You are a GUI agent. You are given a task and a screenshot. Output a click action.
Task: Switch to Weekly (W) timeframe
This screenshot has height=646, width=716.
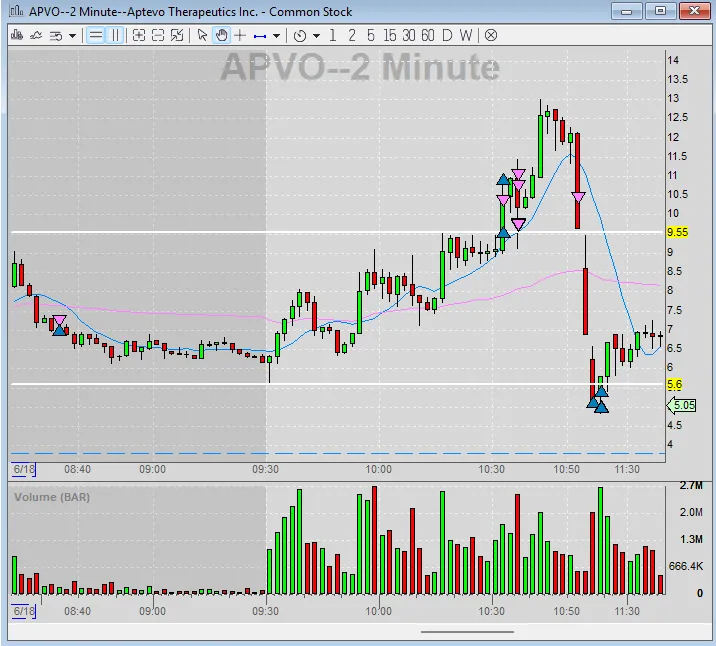click(466, 35)
